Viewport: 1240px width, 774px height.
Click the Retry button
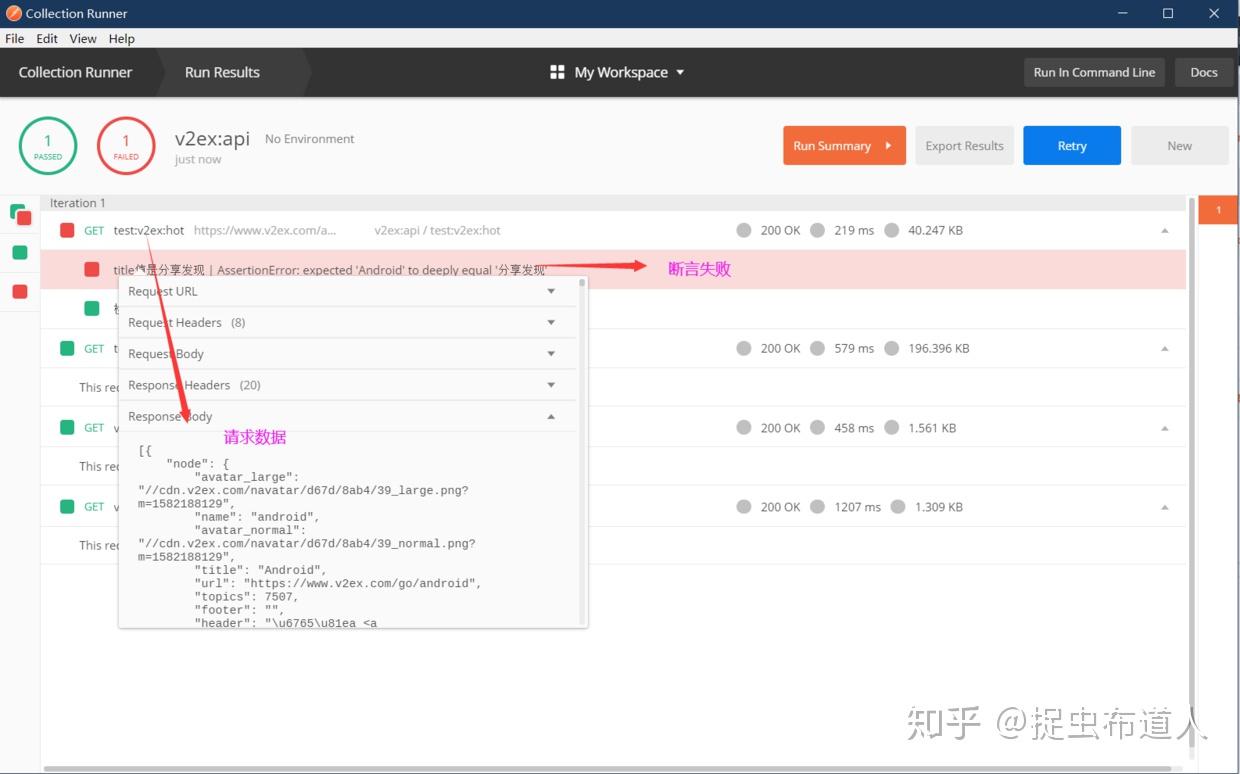tap(1071, 145)
